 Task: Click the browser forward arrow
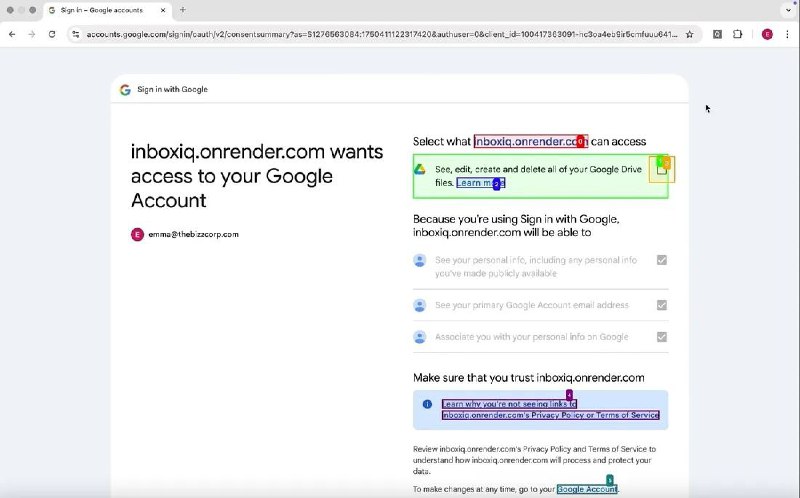point(32,34)
